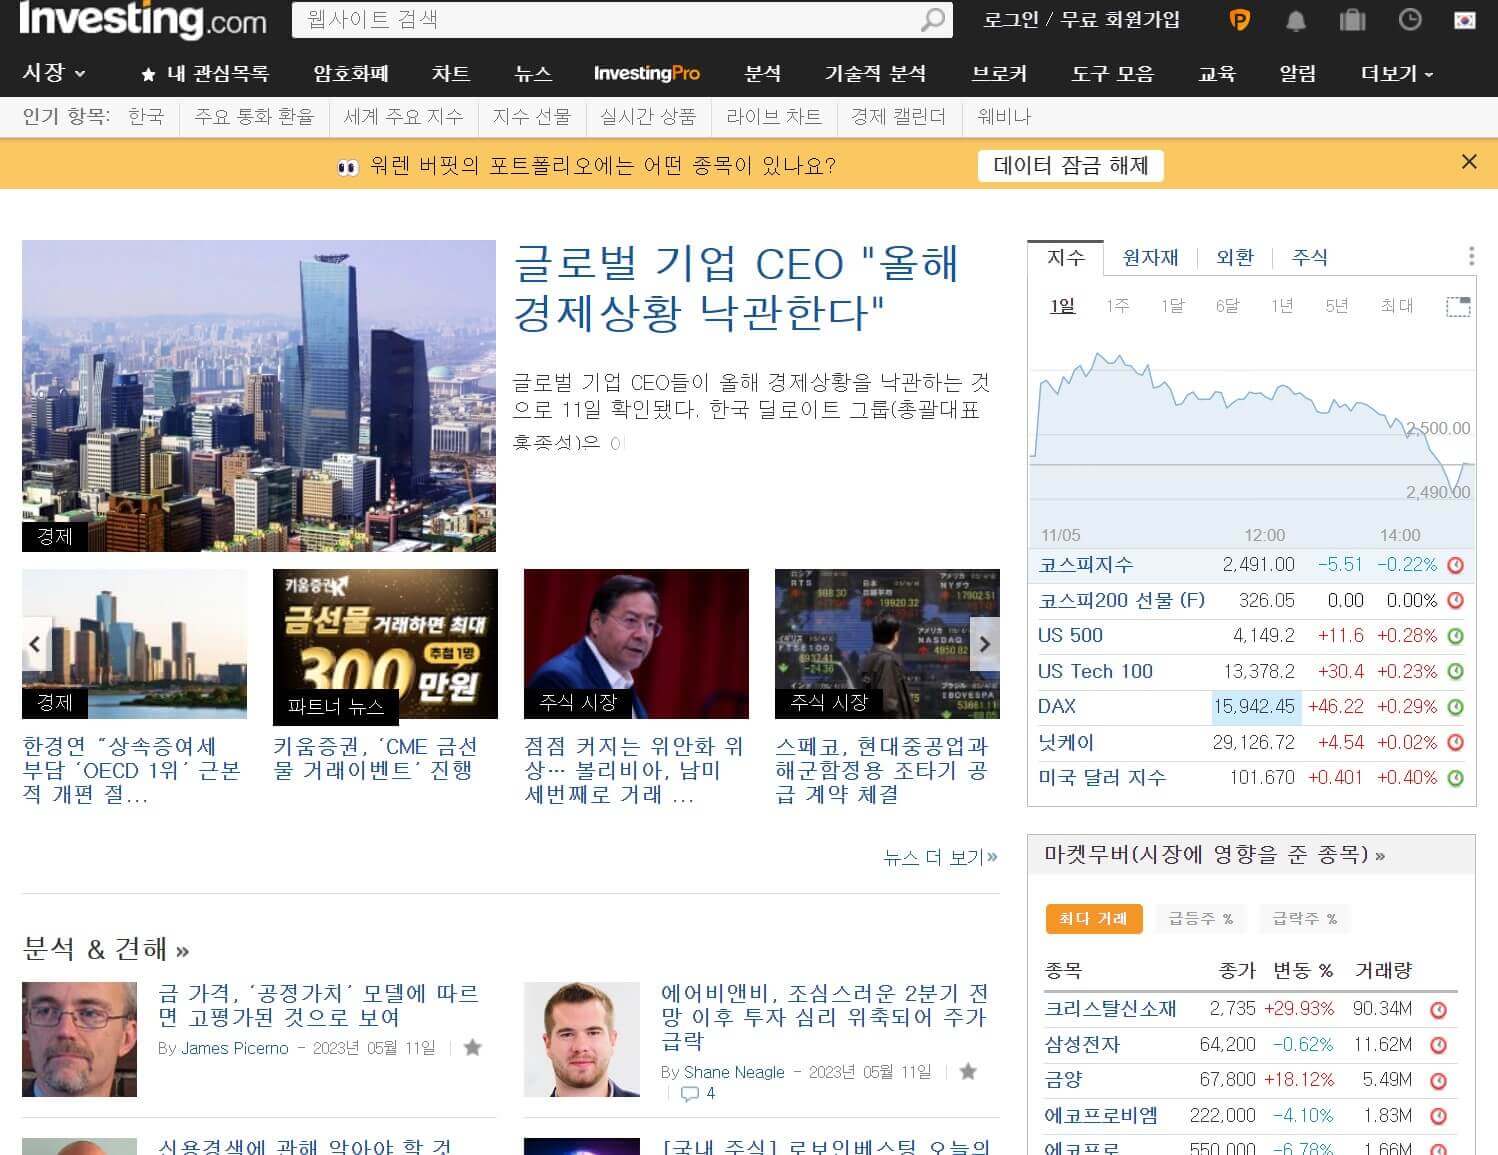The image size is (1498, 1155).
Task: Open the portfolio briefcase icon
Action: tap(1352, 20)
